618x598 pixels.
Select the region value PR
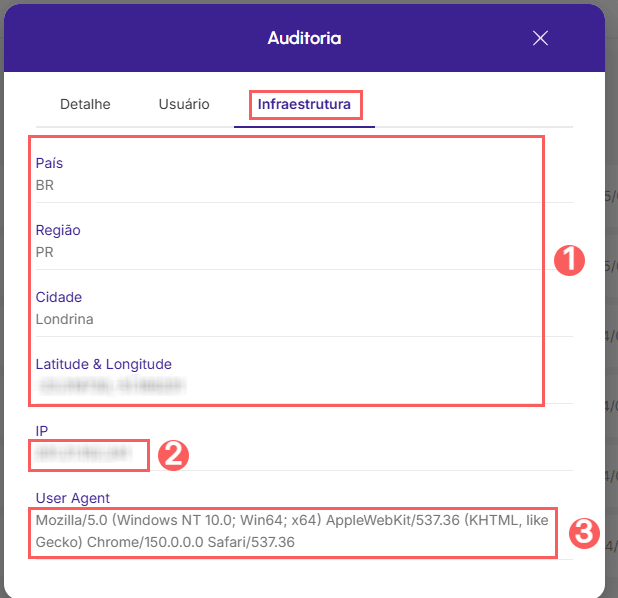point(45,252)
